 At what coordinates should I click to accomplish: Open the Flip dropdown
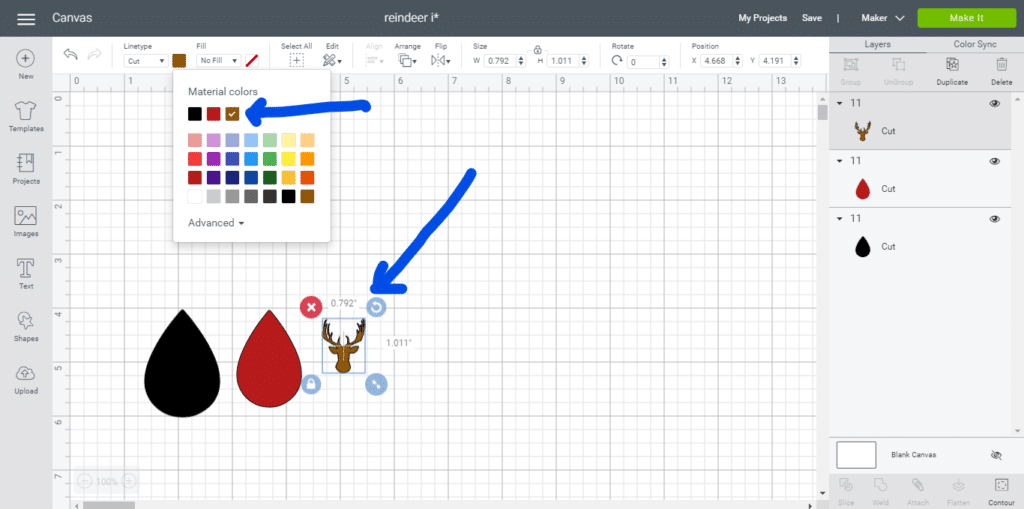441,61
